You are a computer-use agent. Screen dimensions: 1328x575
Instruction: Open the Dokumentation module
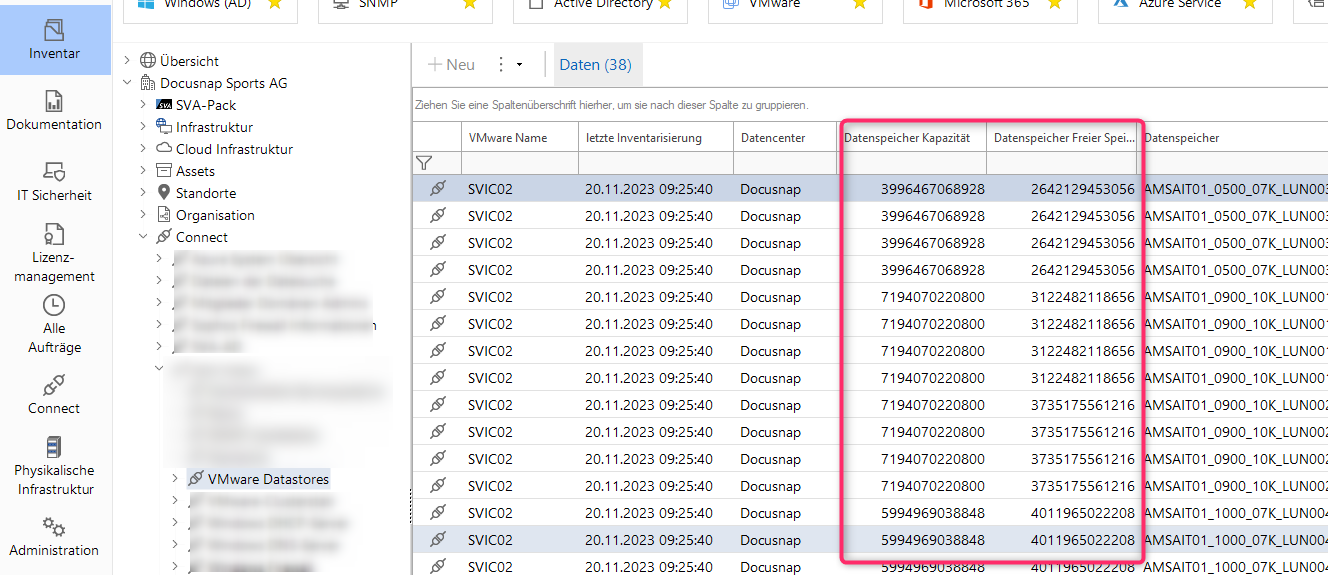point(54,111)
